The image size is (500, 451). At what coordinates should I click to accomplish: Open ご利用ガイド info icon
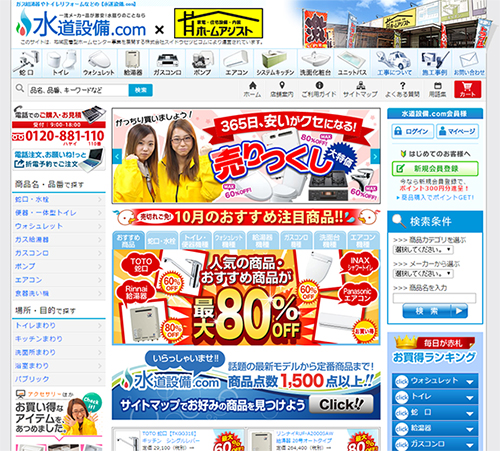319,89
